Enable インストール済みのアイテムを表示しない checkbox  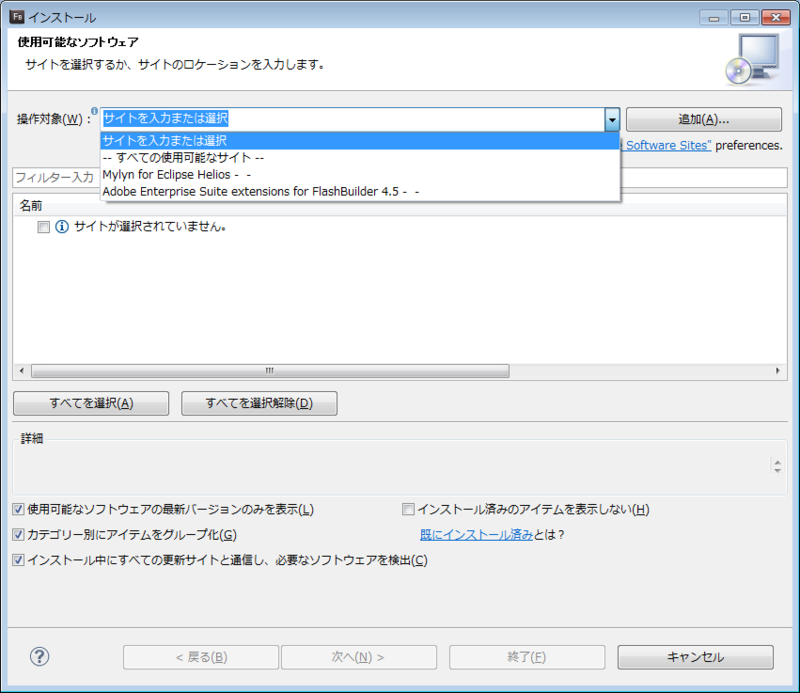[408, 509]
